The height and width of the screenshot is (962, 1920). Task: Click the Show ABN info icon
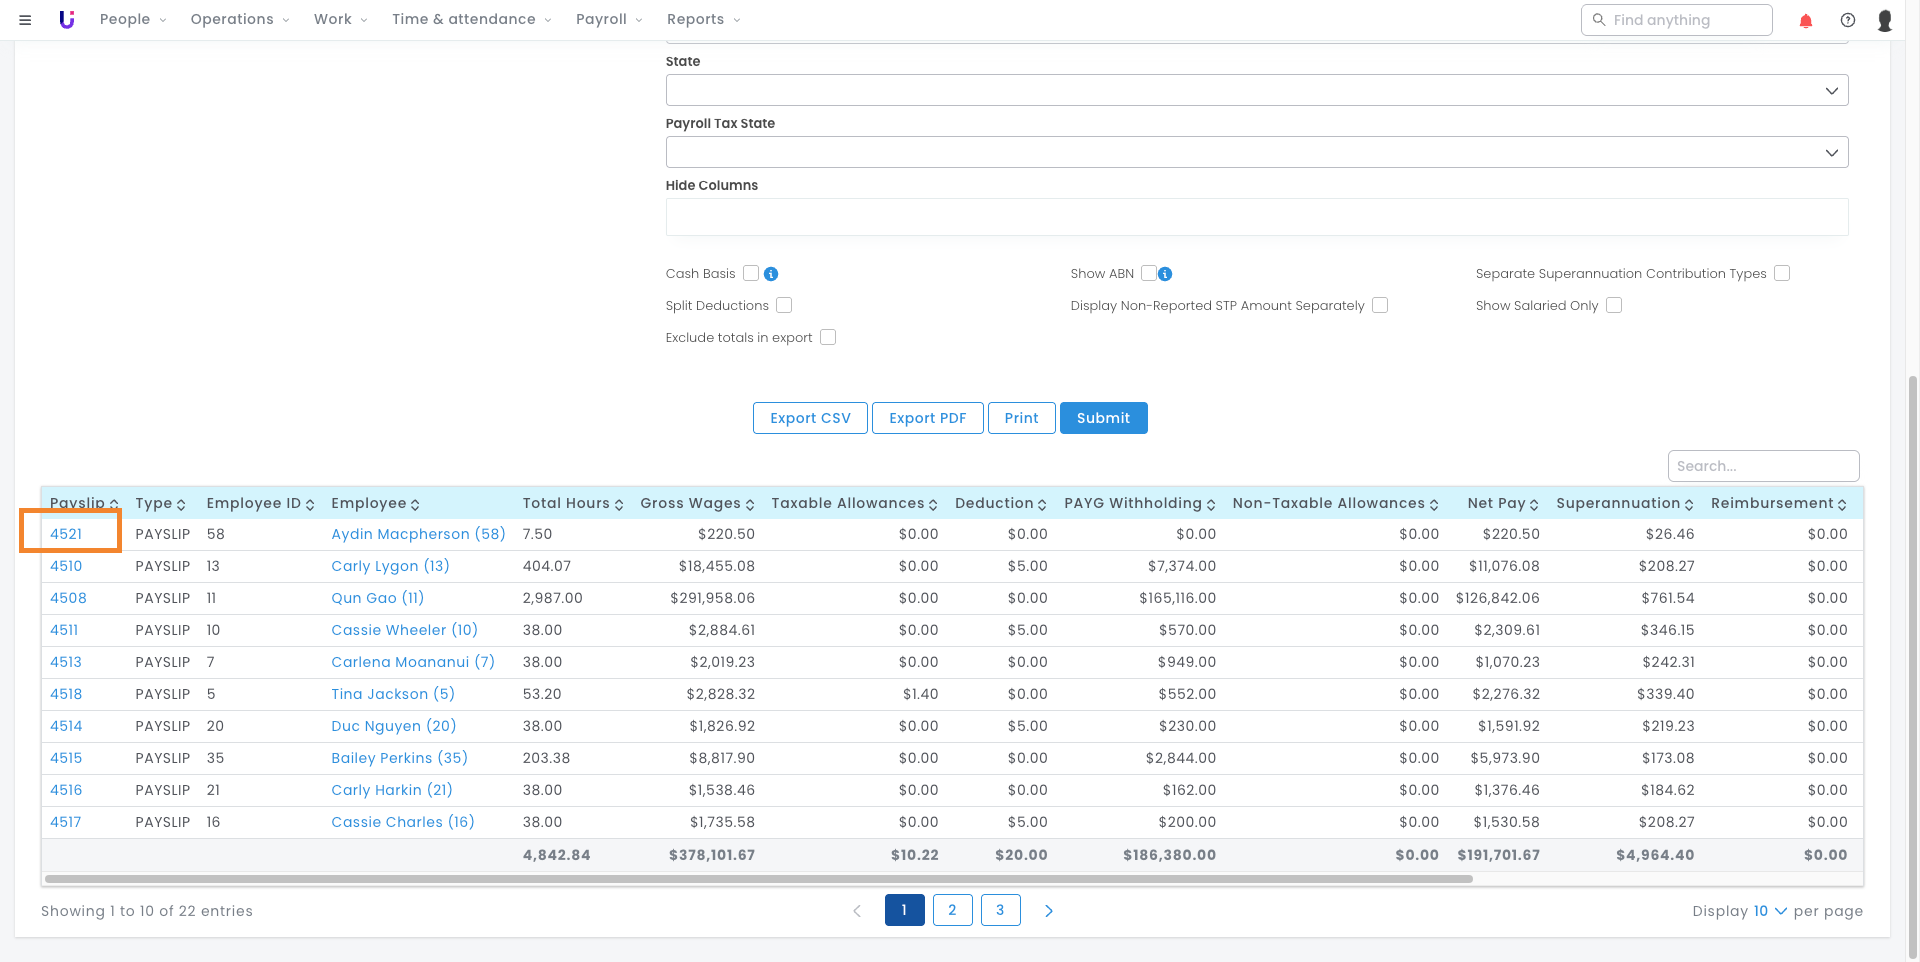click(x=1165, y=274)
